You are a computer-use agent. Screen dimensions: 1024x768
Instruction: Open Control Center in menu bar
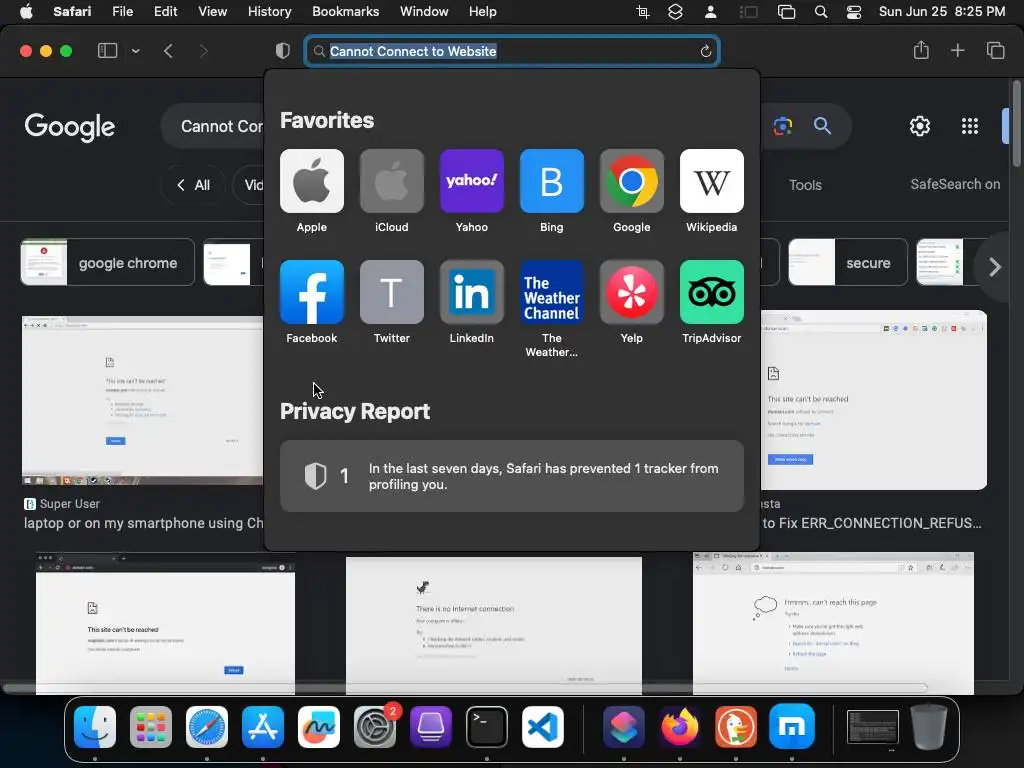click(x=854, y=12)
